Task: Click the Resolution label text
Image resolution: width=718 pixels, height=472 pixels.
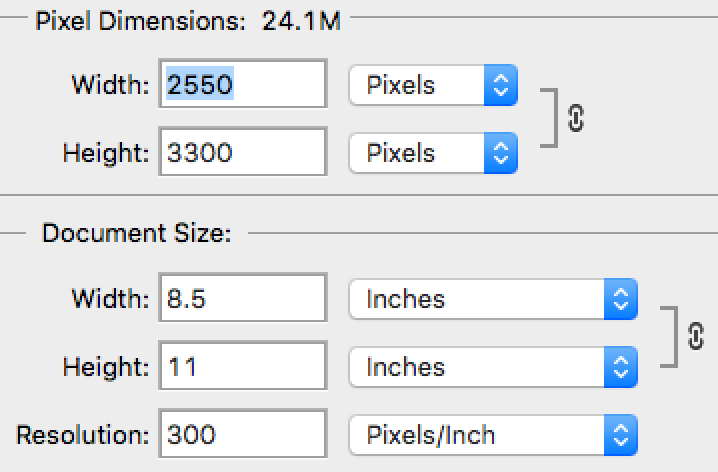Action: click(82, 435)
